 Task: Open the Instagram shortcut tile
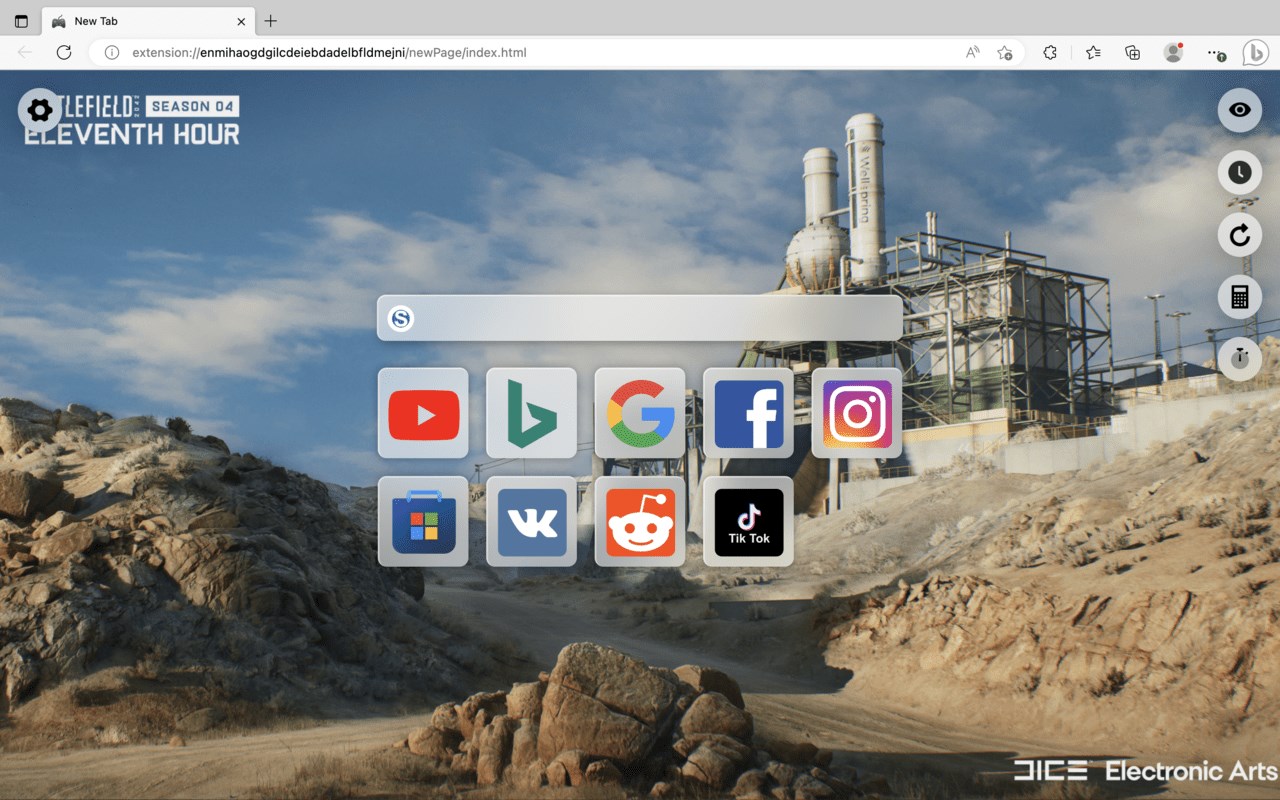857,413
